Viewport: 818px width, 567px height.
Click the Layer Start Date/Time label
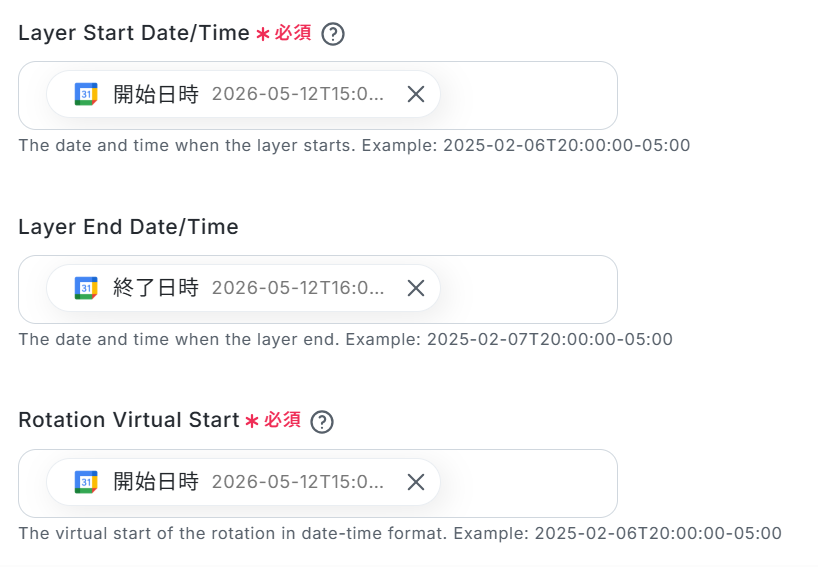pos(134,33)
